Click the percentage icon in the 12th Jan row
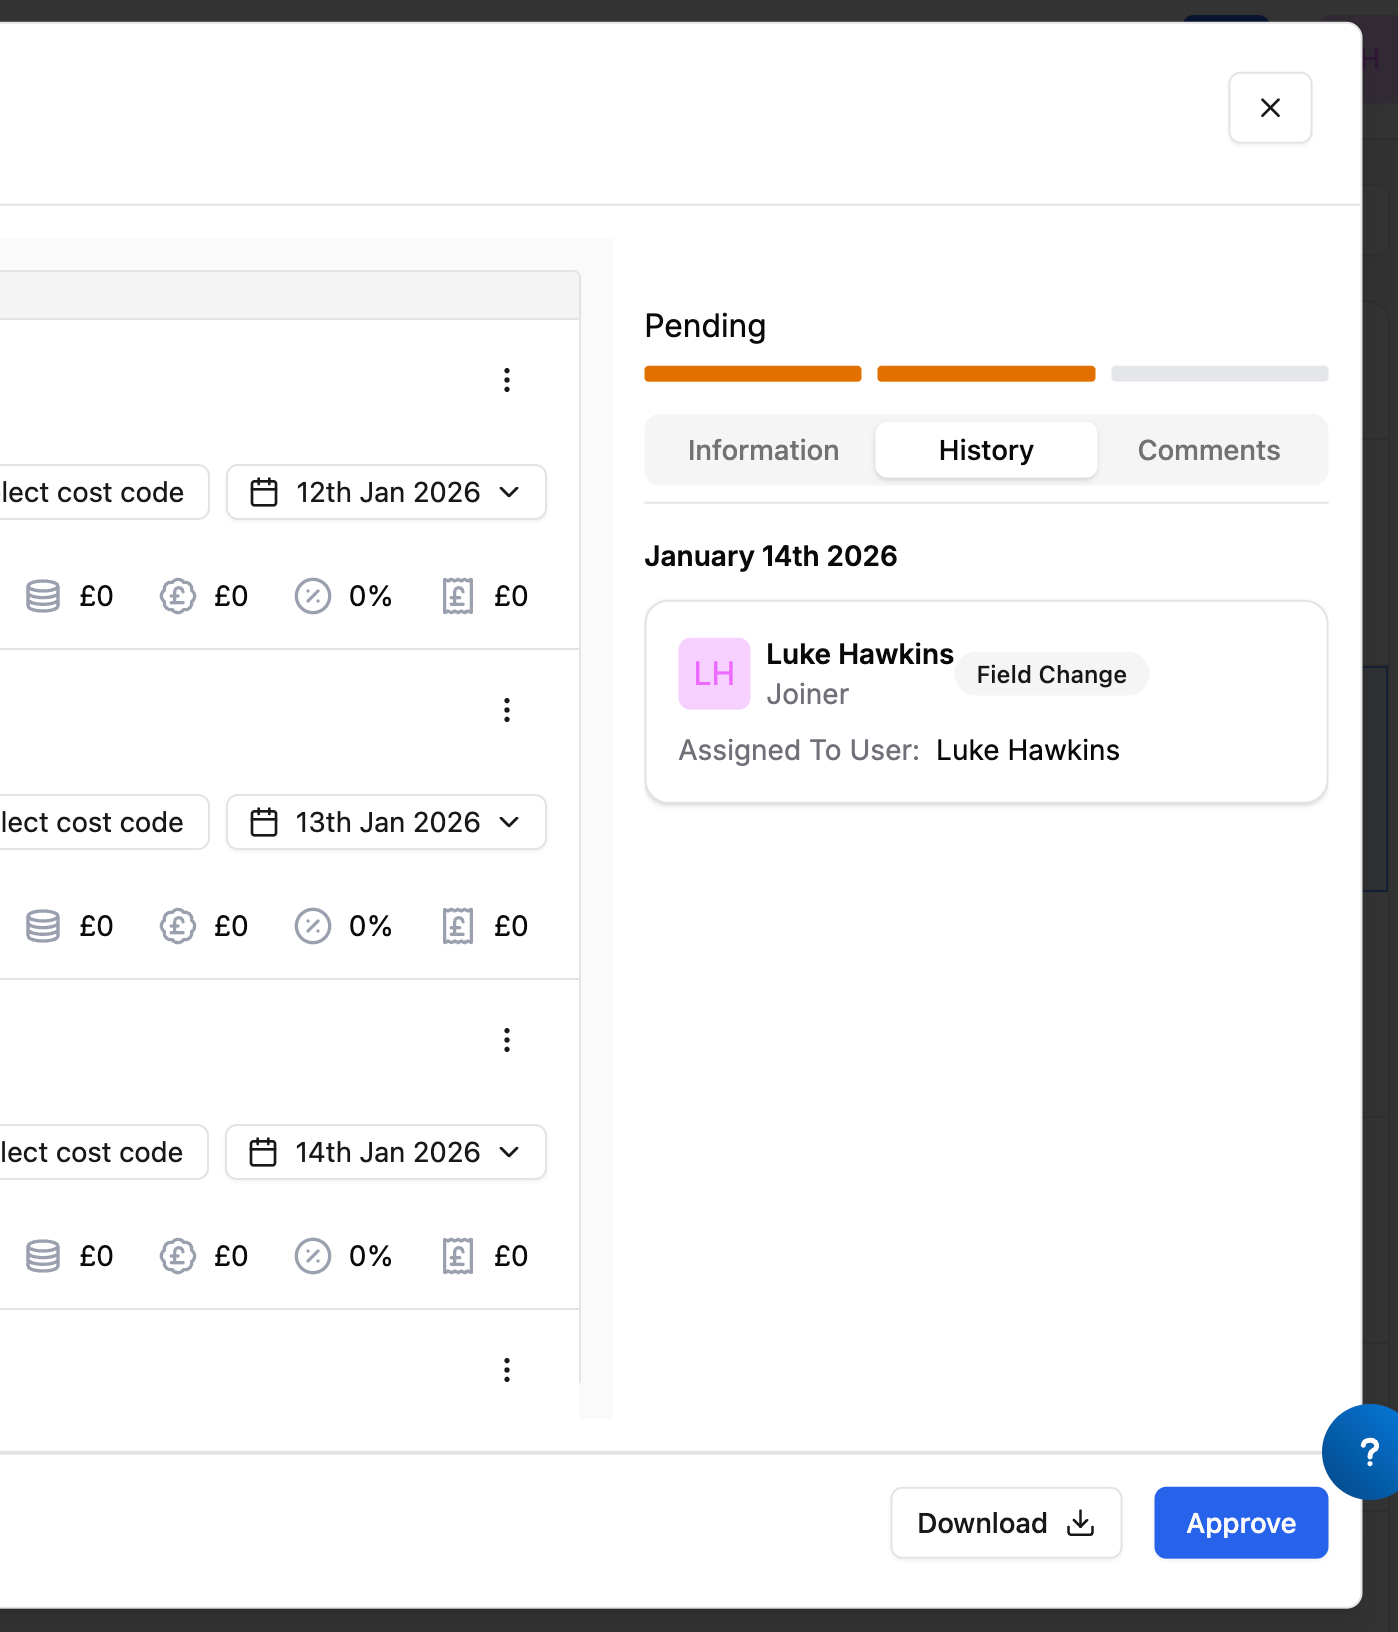This screenshot has height=1632, width=1398. [313, 596]
